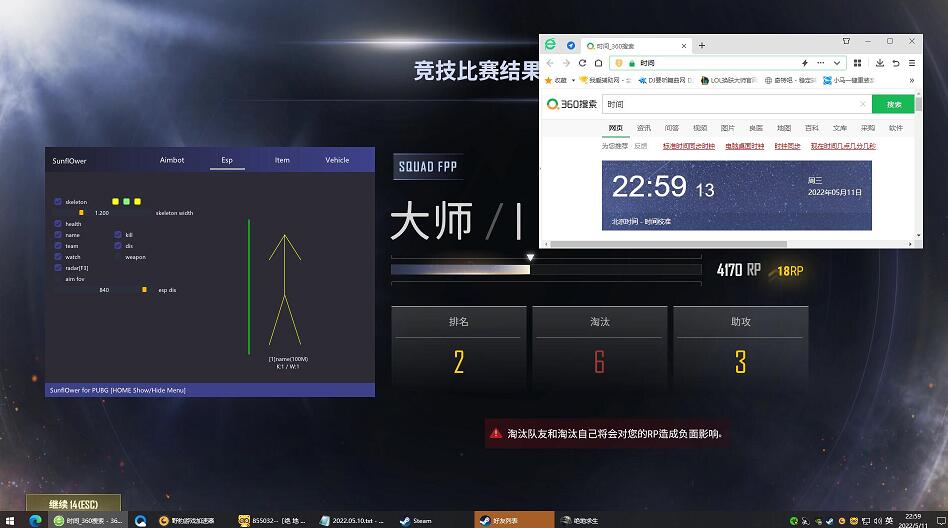Screen dimensions: 948x528
Task: Select the 视频 search category tab
Action: coord(700,128)
